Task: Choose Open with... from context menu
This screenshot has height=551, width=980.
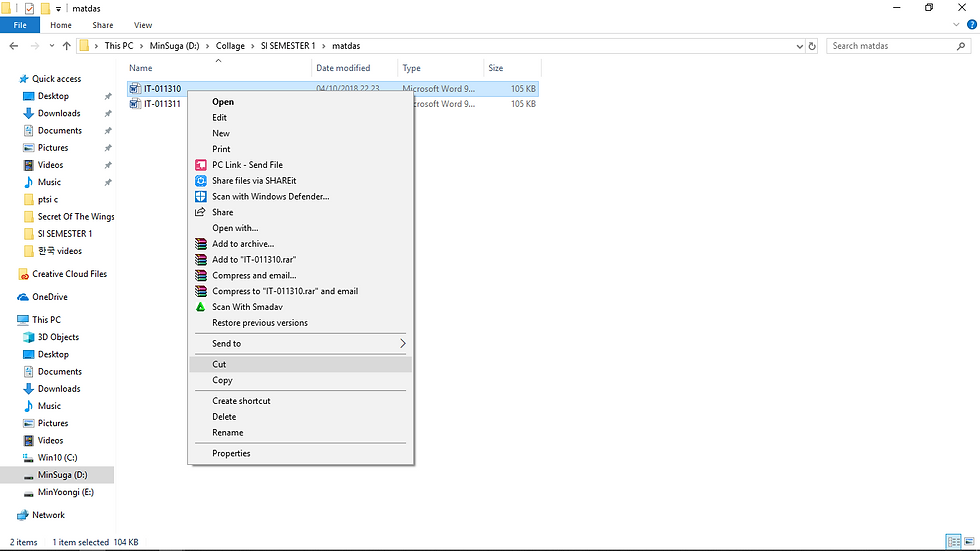Action: (x=300, y=228)
